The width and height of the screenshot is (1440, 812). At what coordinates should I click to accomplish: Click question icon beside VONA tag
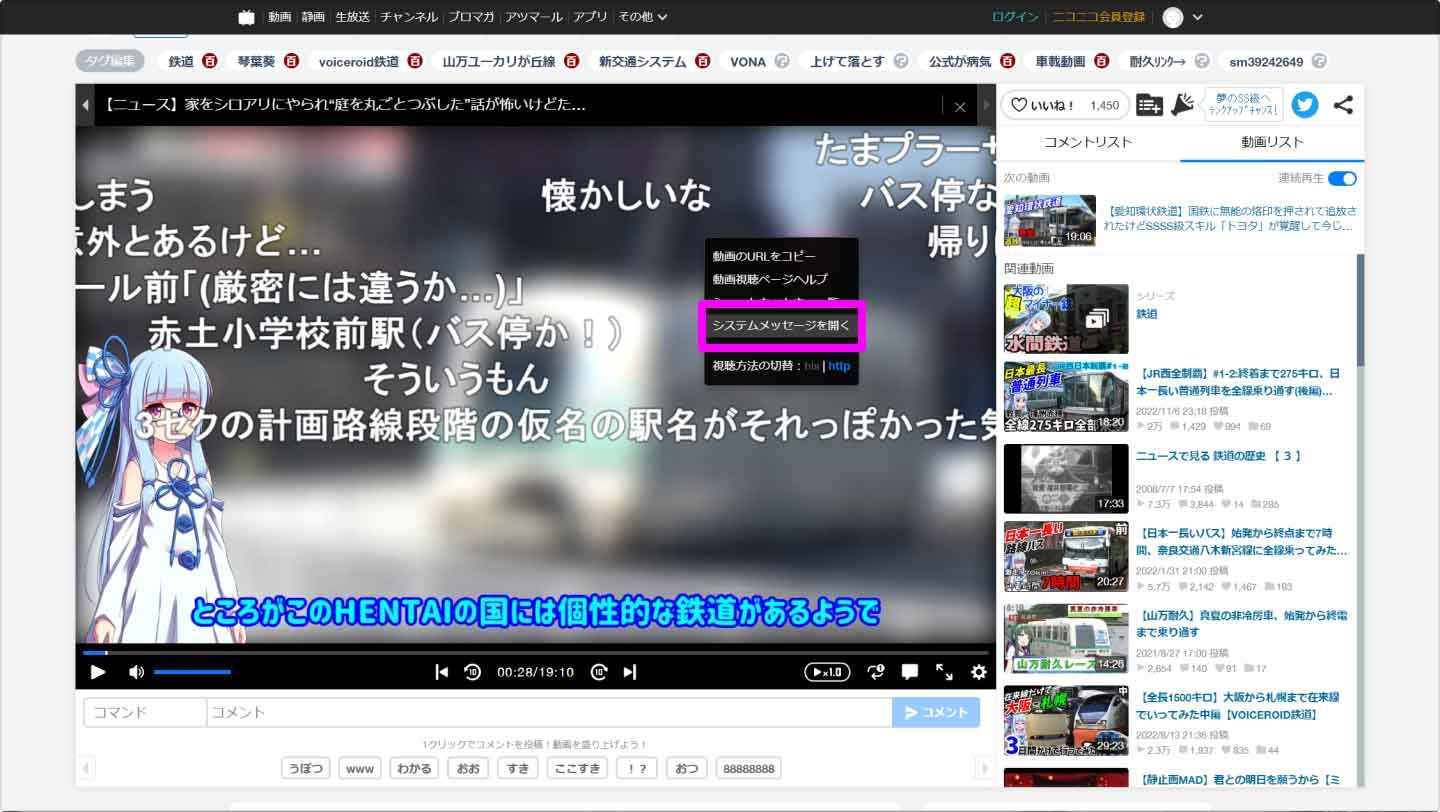pos(782,61)
